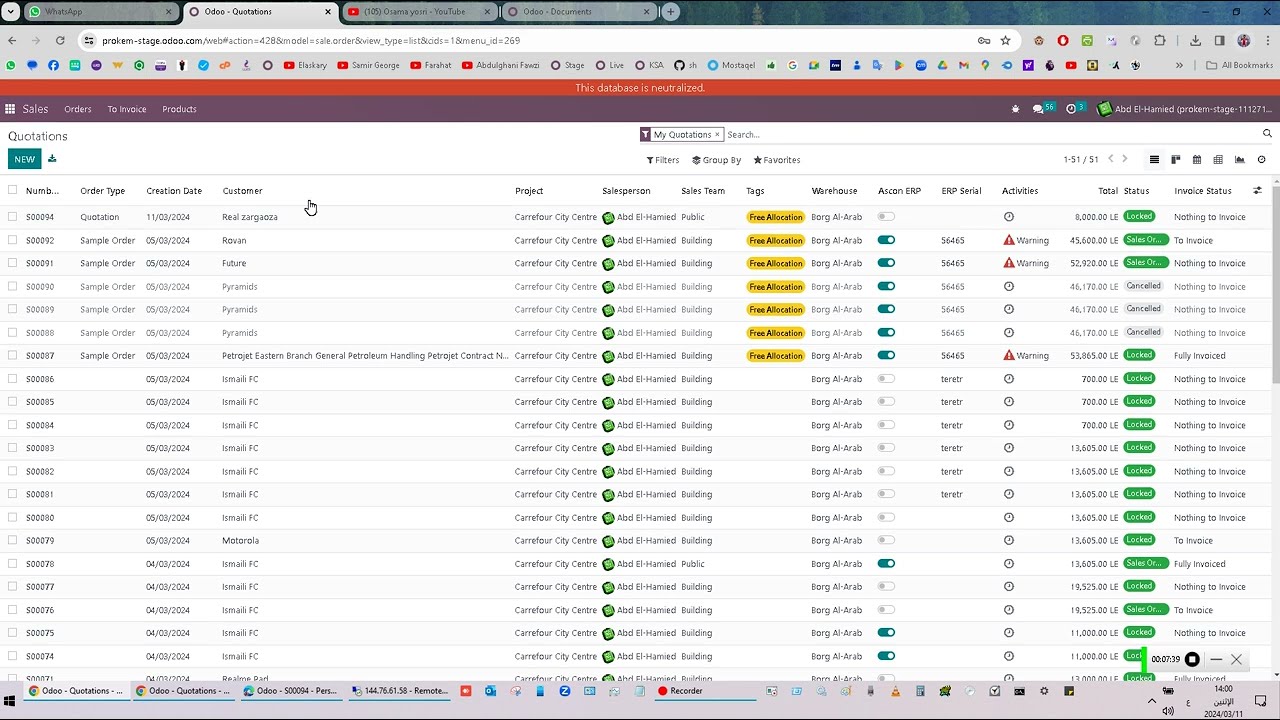Toggle Ascon ERP switch for S00094
This screenshot has height=720, width=1280.
[x=886, y=217]
